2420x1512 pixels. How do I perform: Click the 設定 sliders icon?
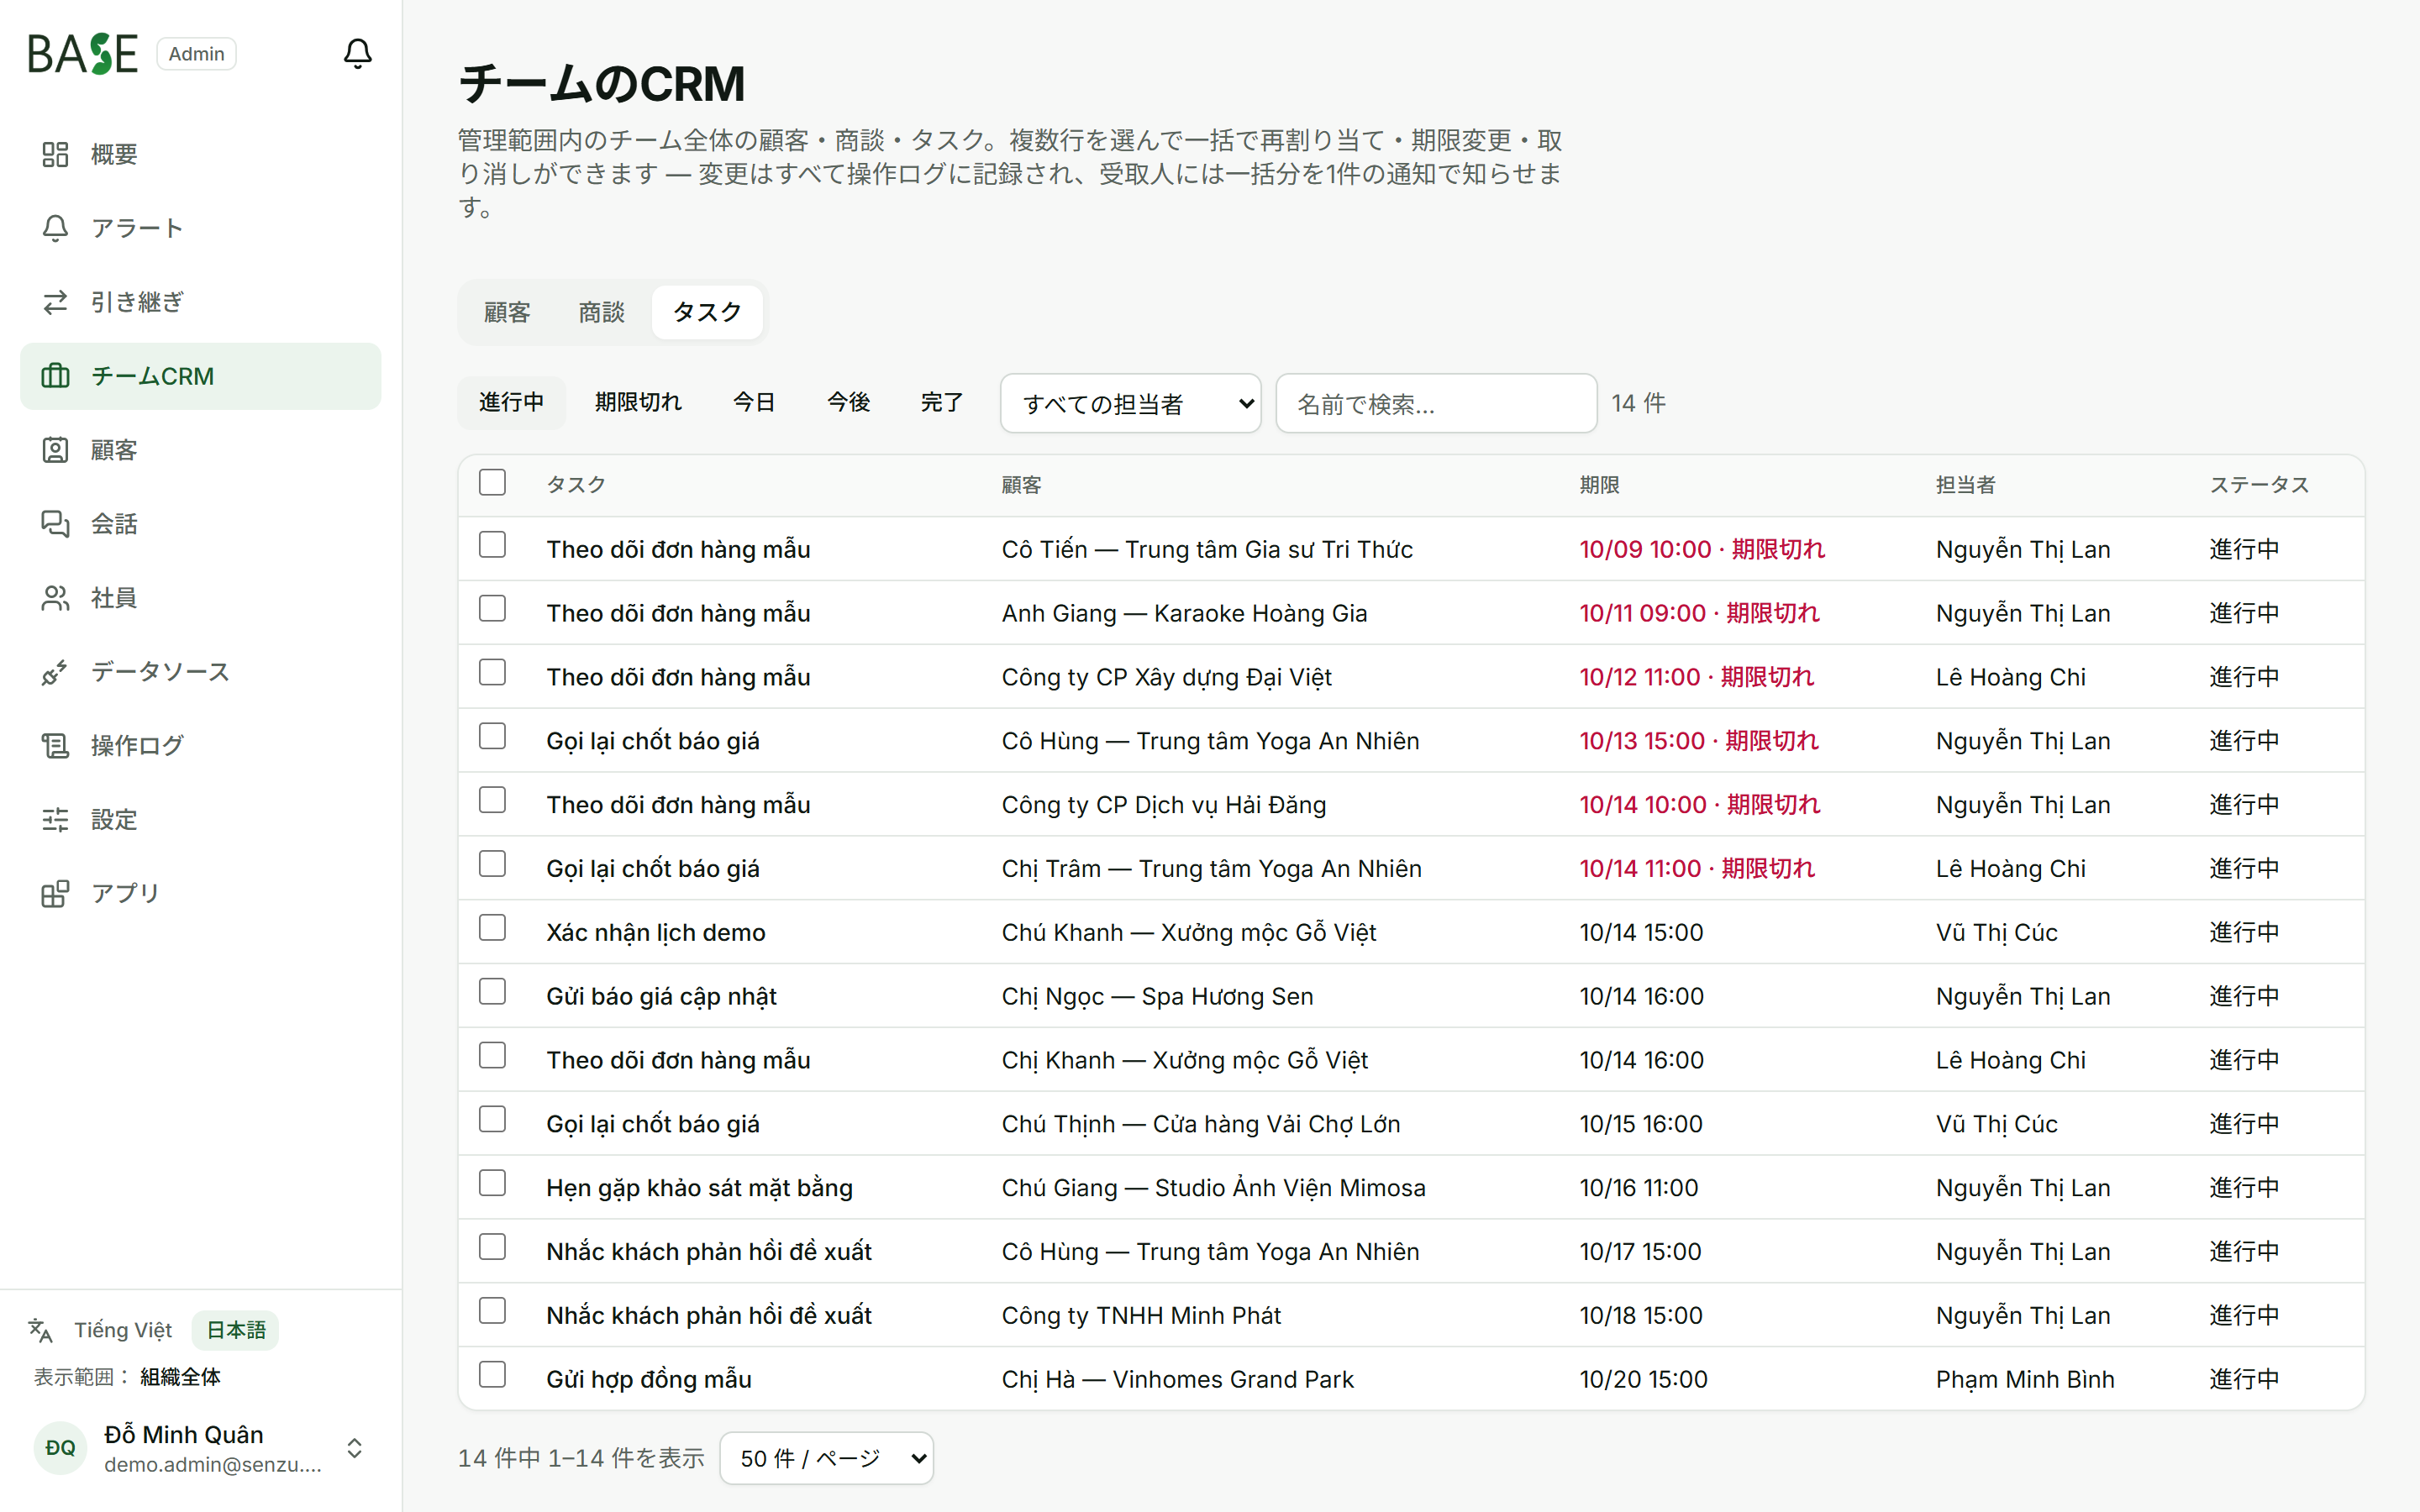coord(55,820)
